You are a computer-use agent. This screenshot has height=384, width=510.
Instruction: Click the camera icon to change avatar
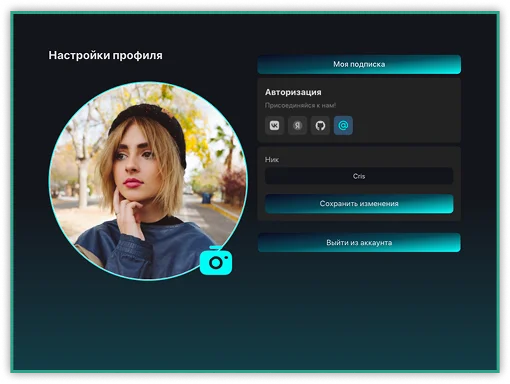point(216,262)
